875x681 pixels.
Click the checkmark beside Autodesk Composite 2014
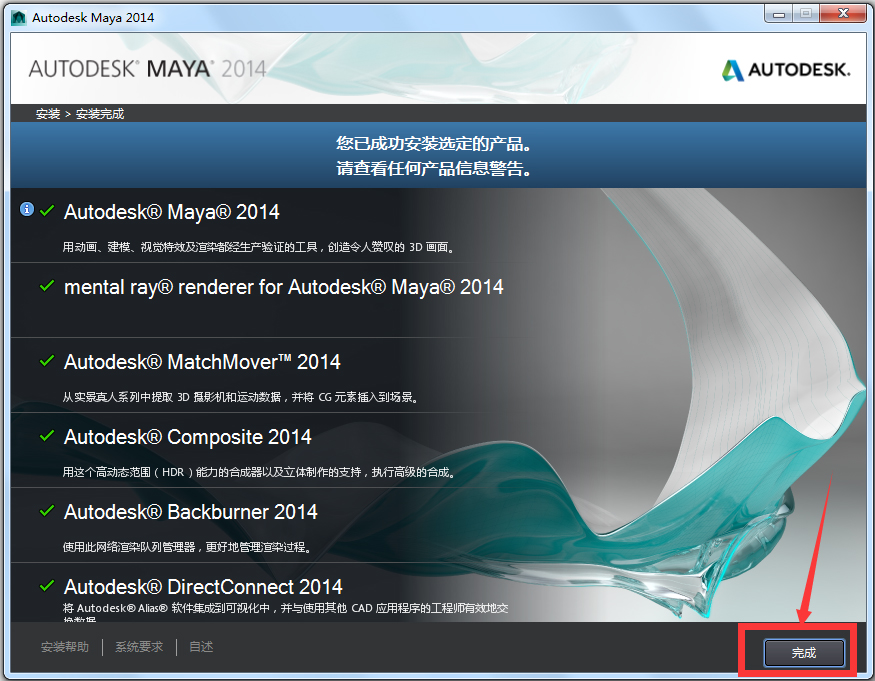[46, 436]
